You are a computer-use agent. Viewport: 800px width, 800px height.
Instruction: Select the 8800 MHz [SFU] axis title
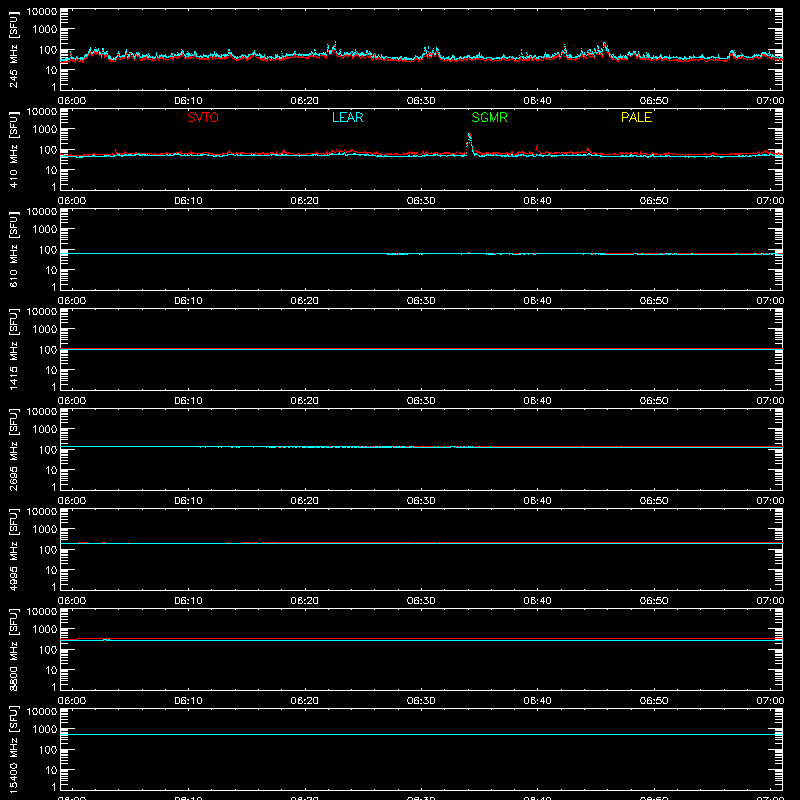pyautogui.click(x=14, y=650)
